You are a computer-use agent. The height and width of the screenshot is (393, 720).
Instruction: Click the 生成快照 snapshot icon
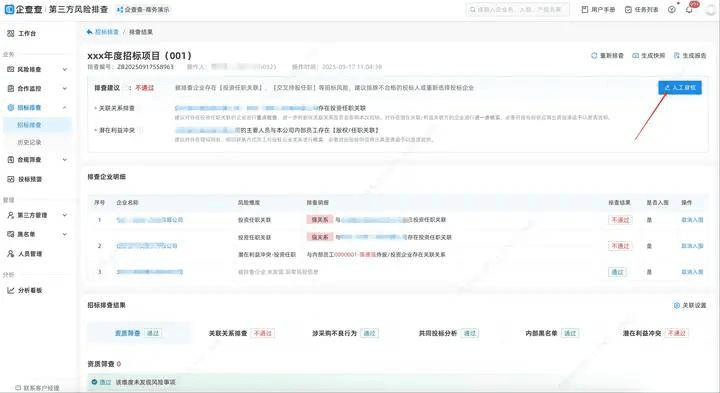[636, 56]
